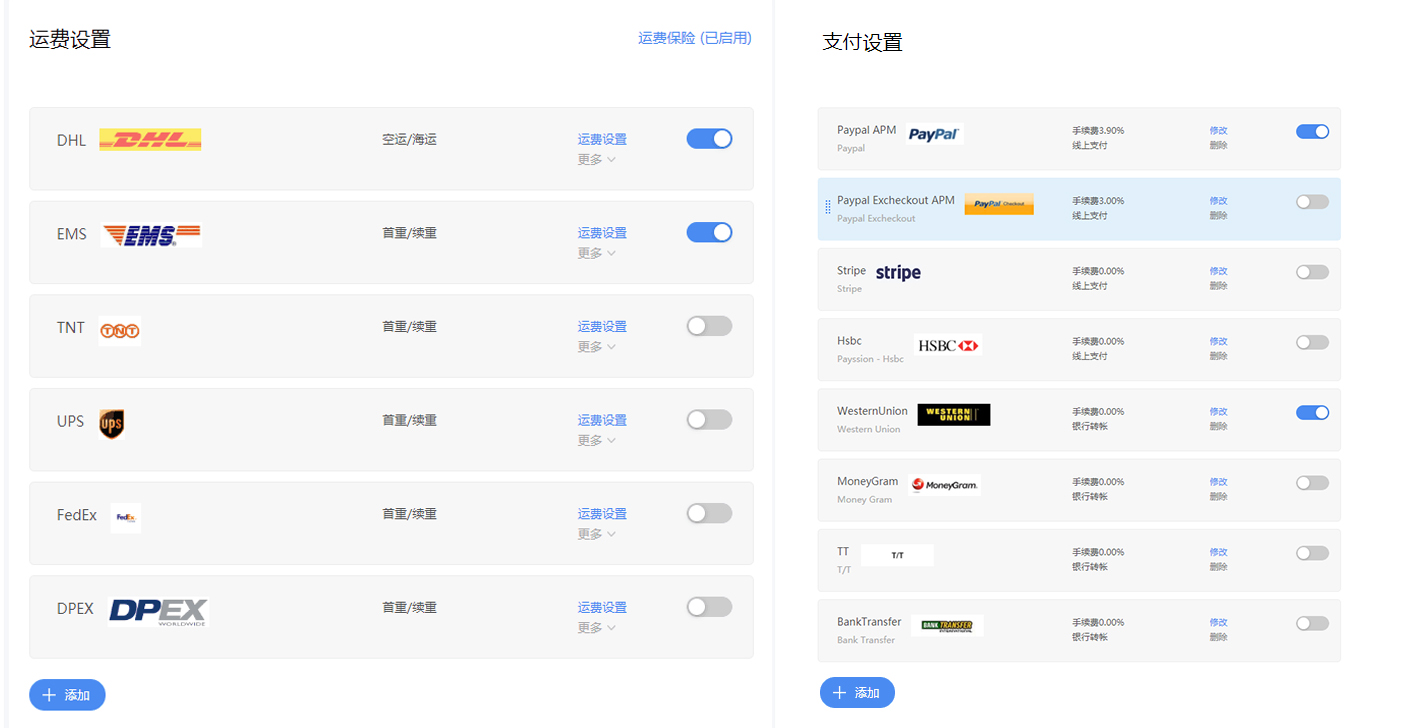Click the HSBC logo icon

pyautogui.click(x=946, y=345)
